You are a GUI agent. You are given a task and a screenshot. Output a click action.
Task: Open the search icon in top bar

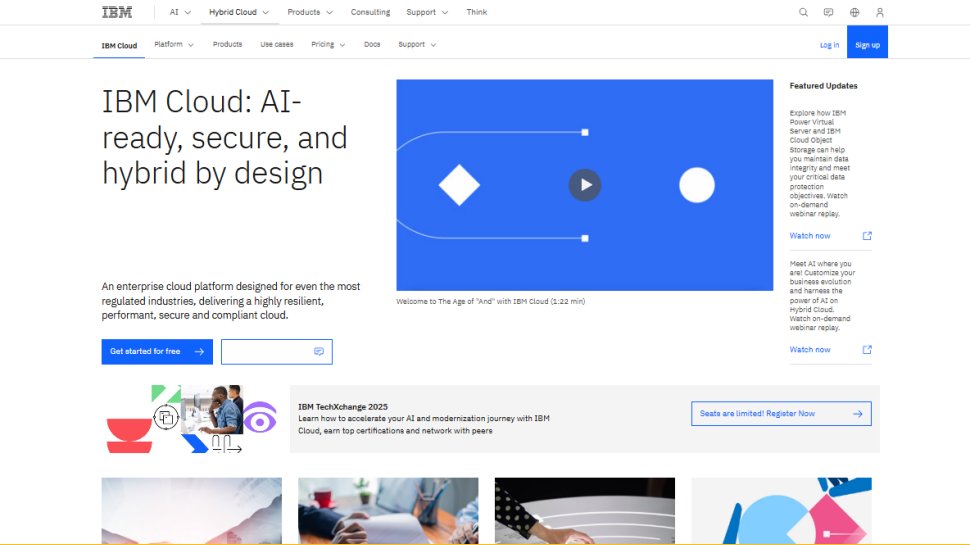click(x=803, y=12)
